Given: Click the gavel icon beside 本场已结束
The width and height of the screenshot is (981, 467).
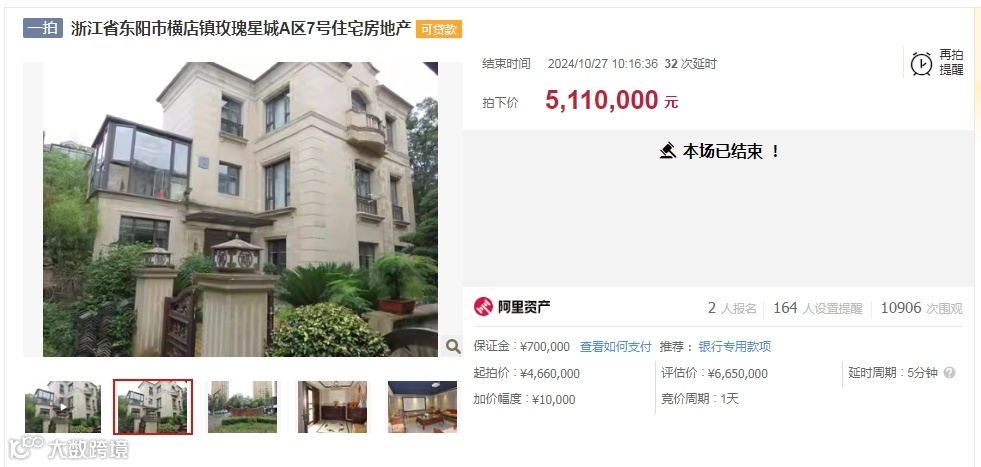Looking at the screenshot, I should (668, 151).
